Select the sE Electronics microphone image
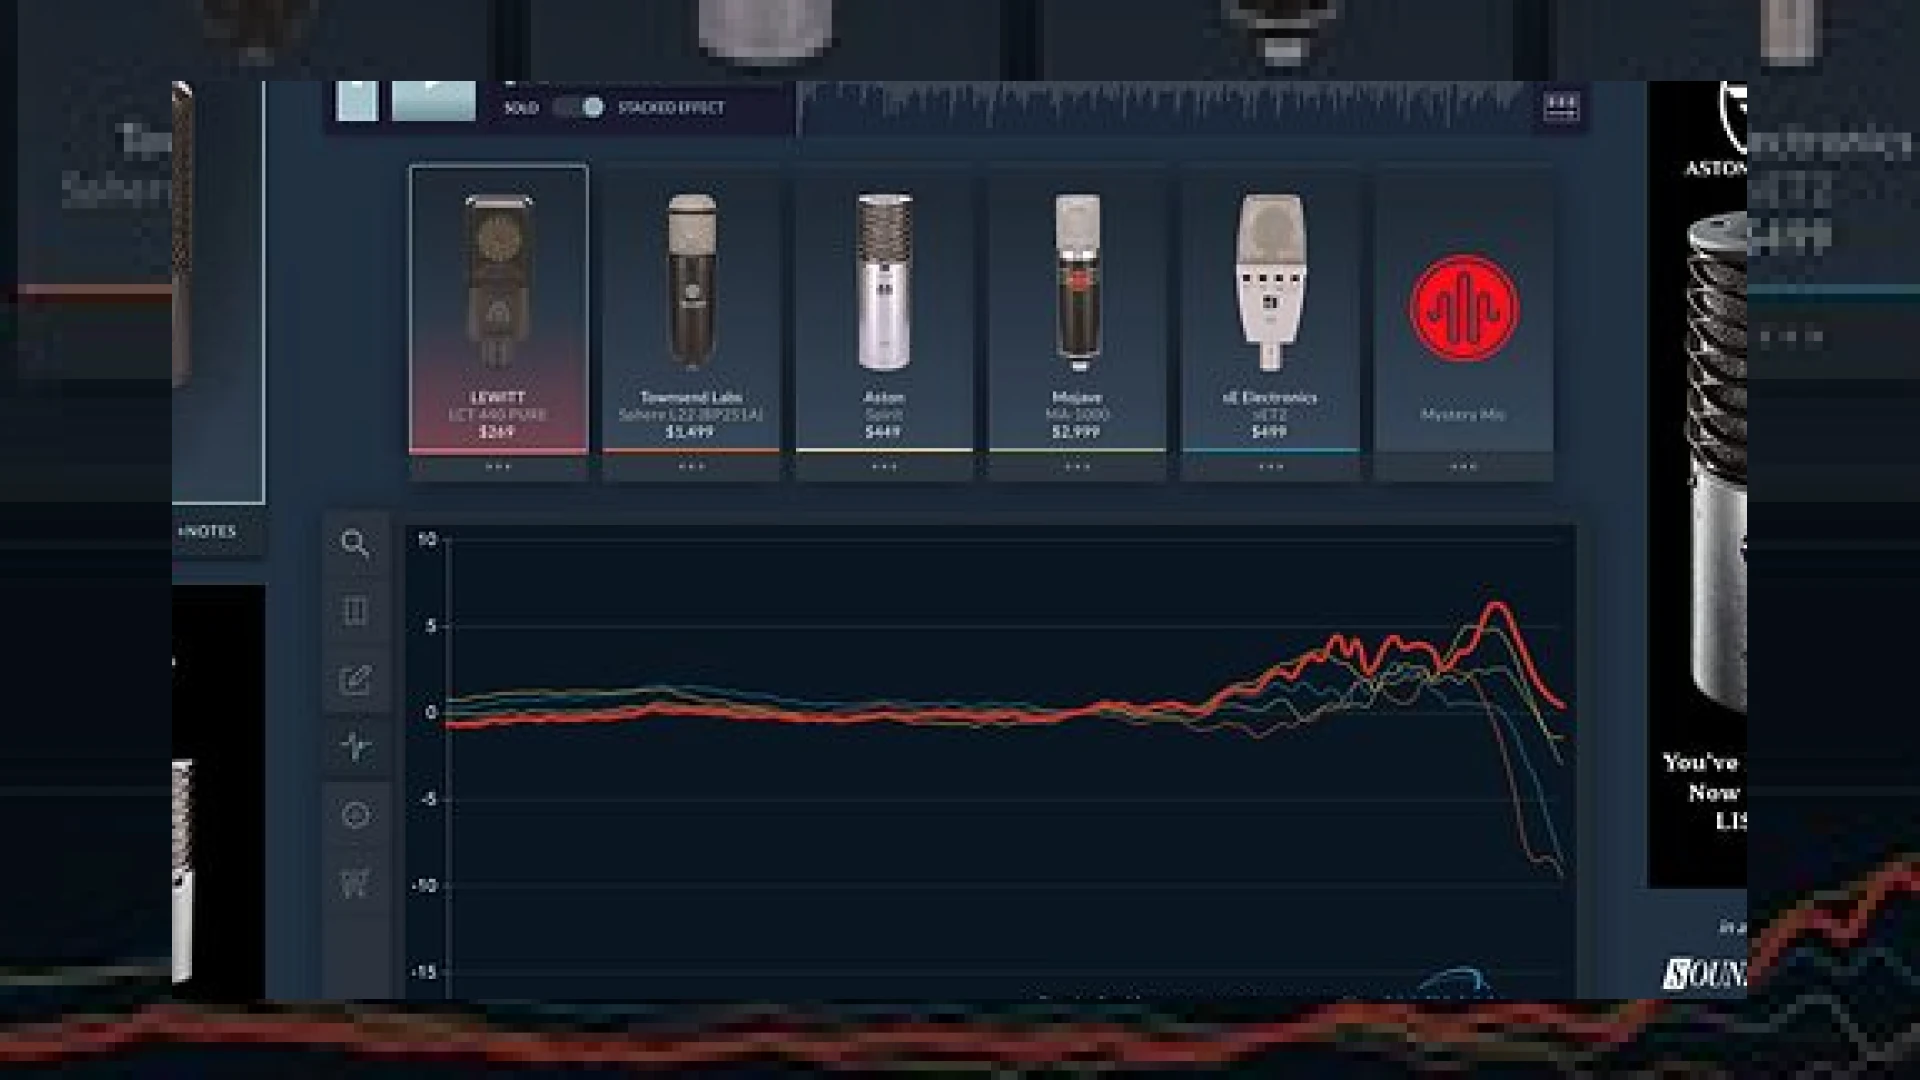1920x1080 pixels. coord(1270,282)
